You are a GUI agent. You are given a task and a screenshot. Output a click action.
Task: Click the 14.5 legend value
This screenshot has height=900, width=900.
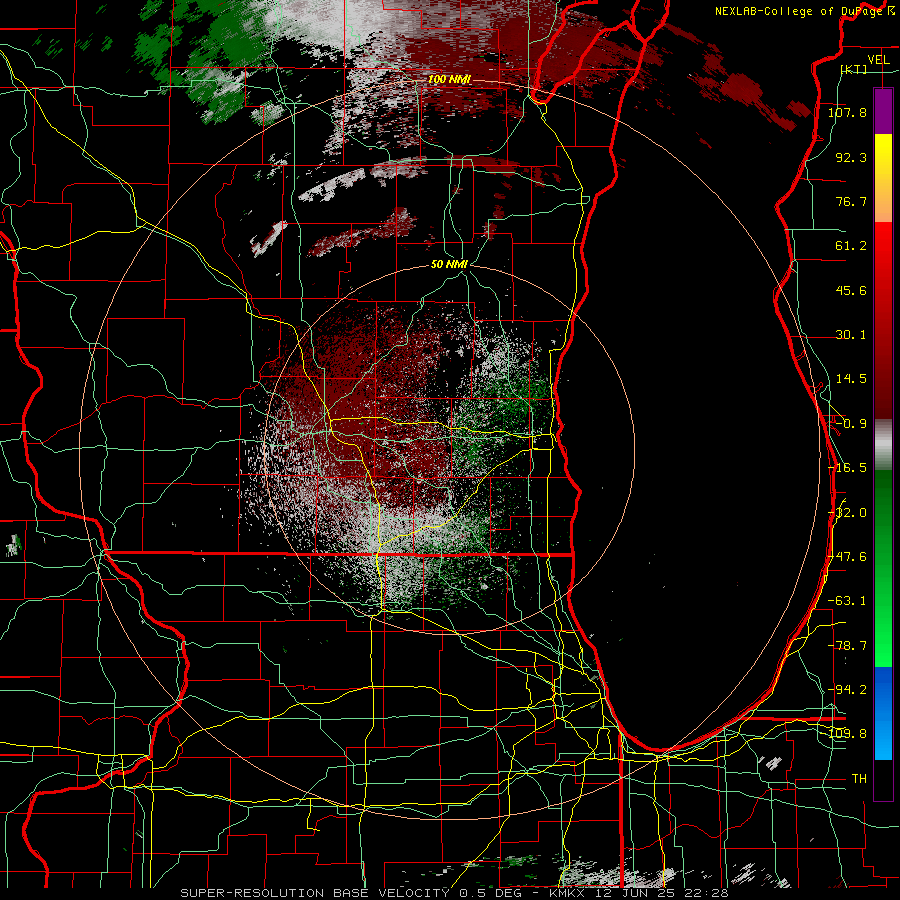click(x=851, y=379)
